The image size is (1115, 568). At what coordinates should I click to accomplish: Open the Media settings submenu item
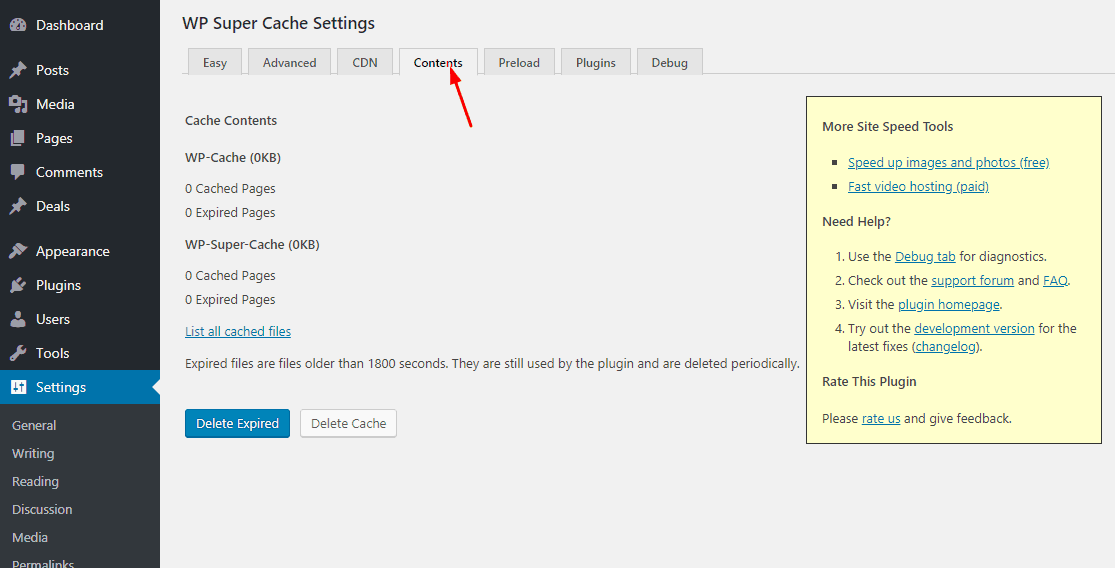[30, 537]
